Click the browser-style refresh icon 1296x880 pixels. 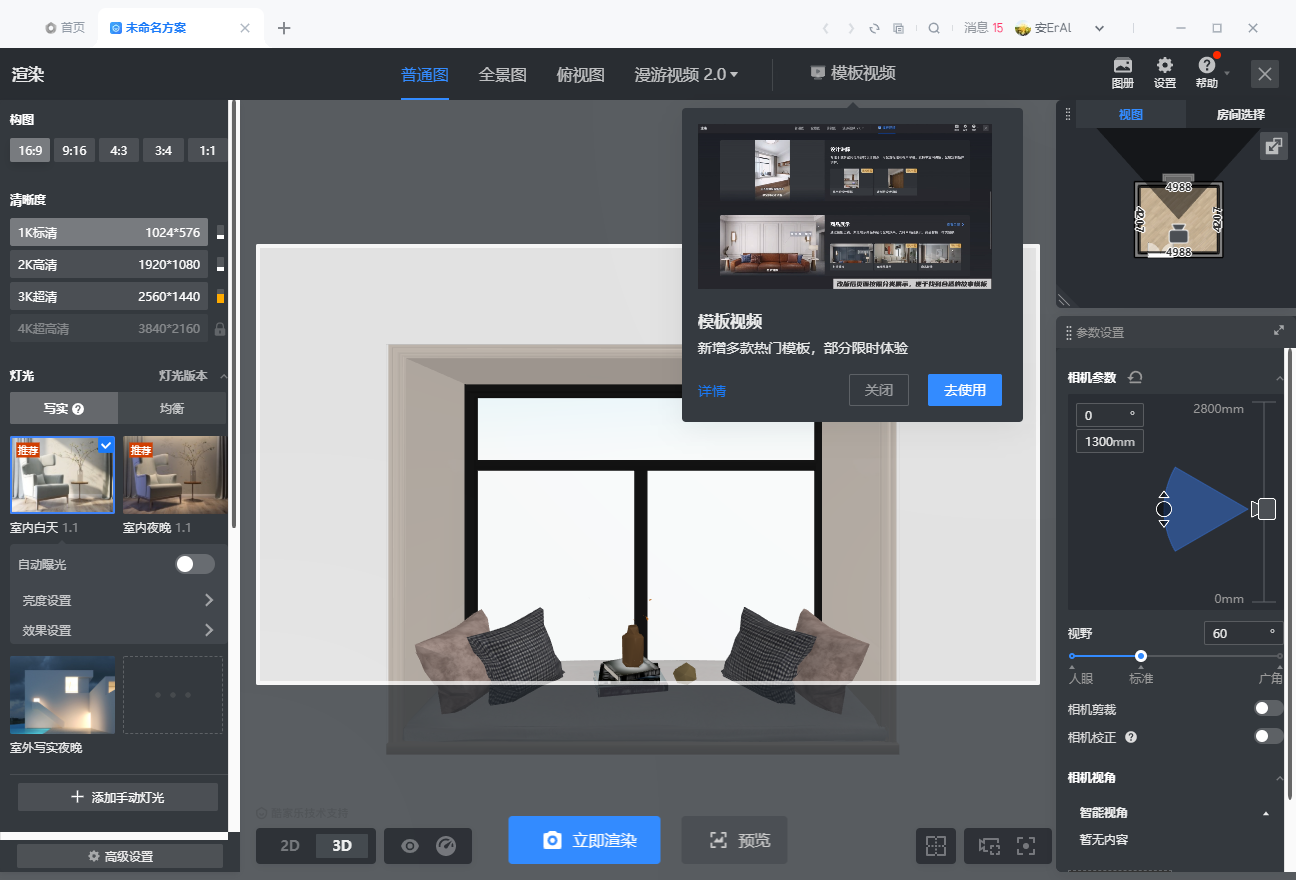[875, 28]
